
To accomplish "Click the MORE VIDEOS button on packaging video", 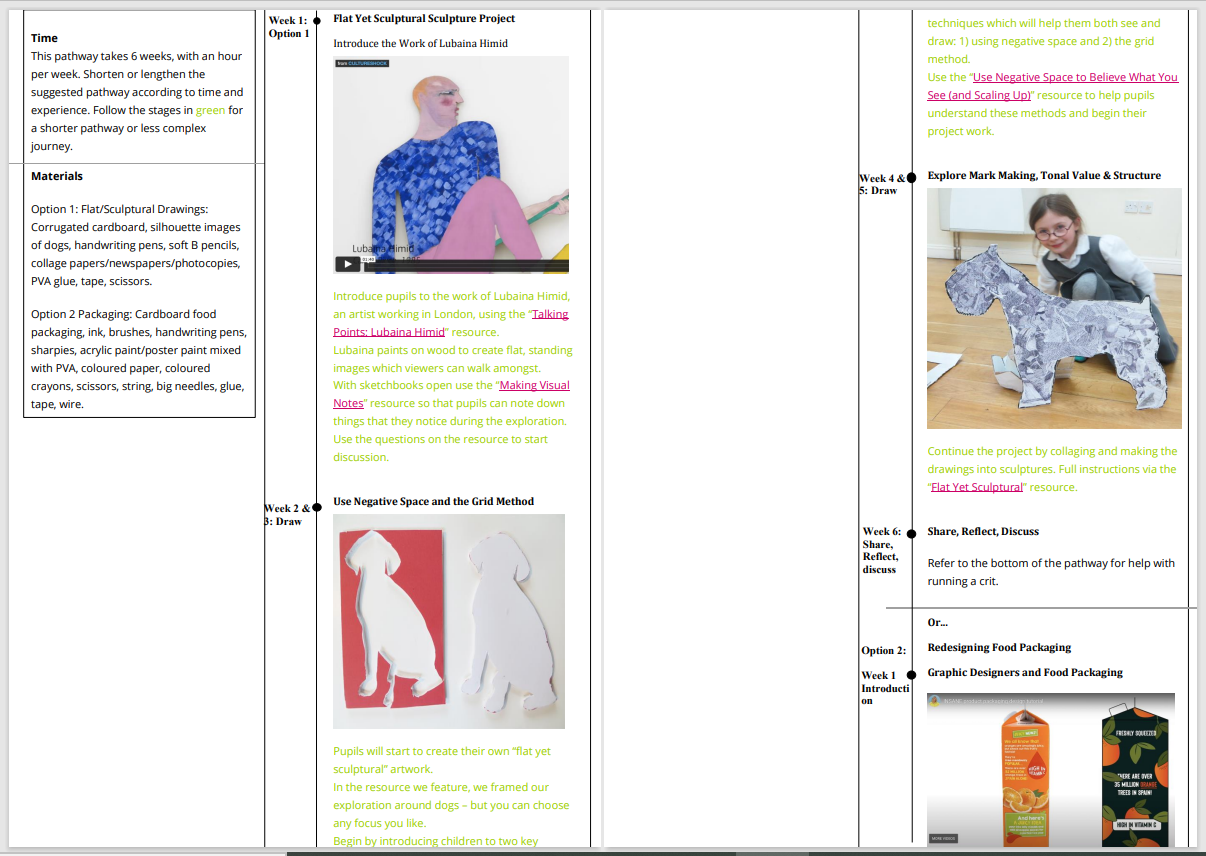I will (x=942, y=838).
